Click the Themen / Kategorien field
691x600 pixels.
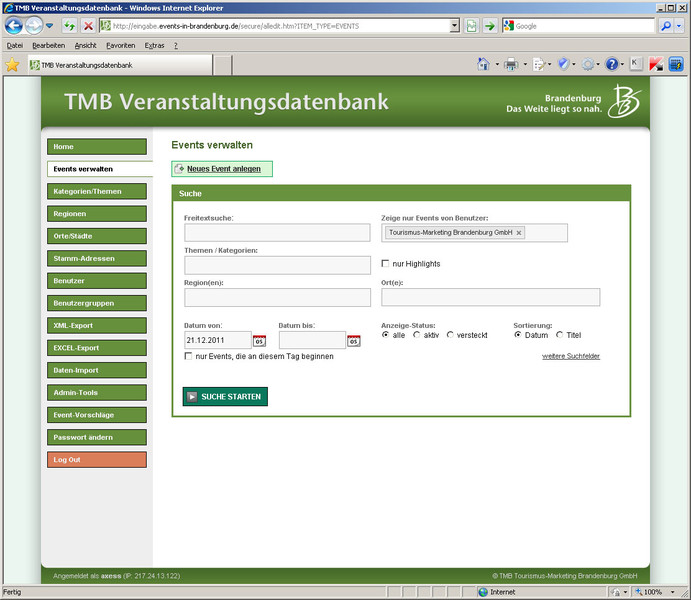coord(277,266)
